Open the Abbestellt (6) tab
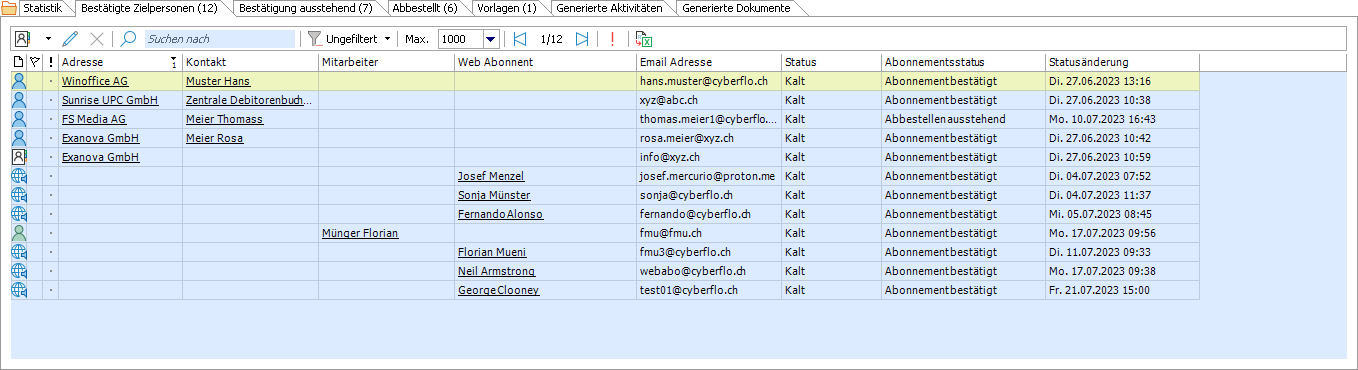Image resolution: width=1358 pixels, height=370 pixels. click(x=425, y=8)
